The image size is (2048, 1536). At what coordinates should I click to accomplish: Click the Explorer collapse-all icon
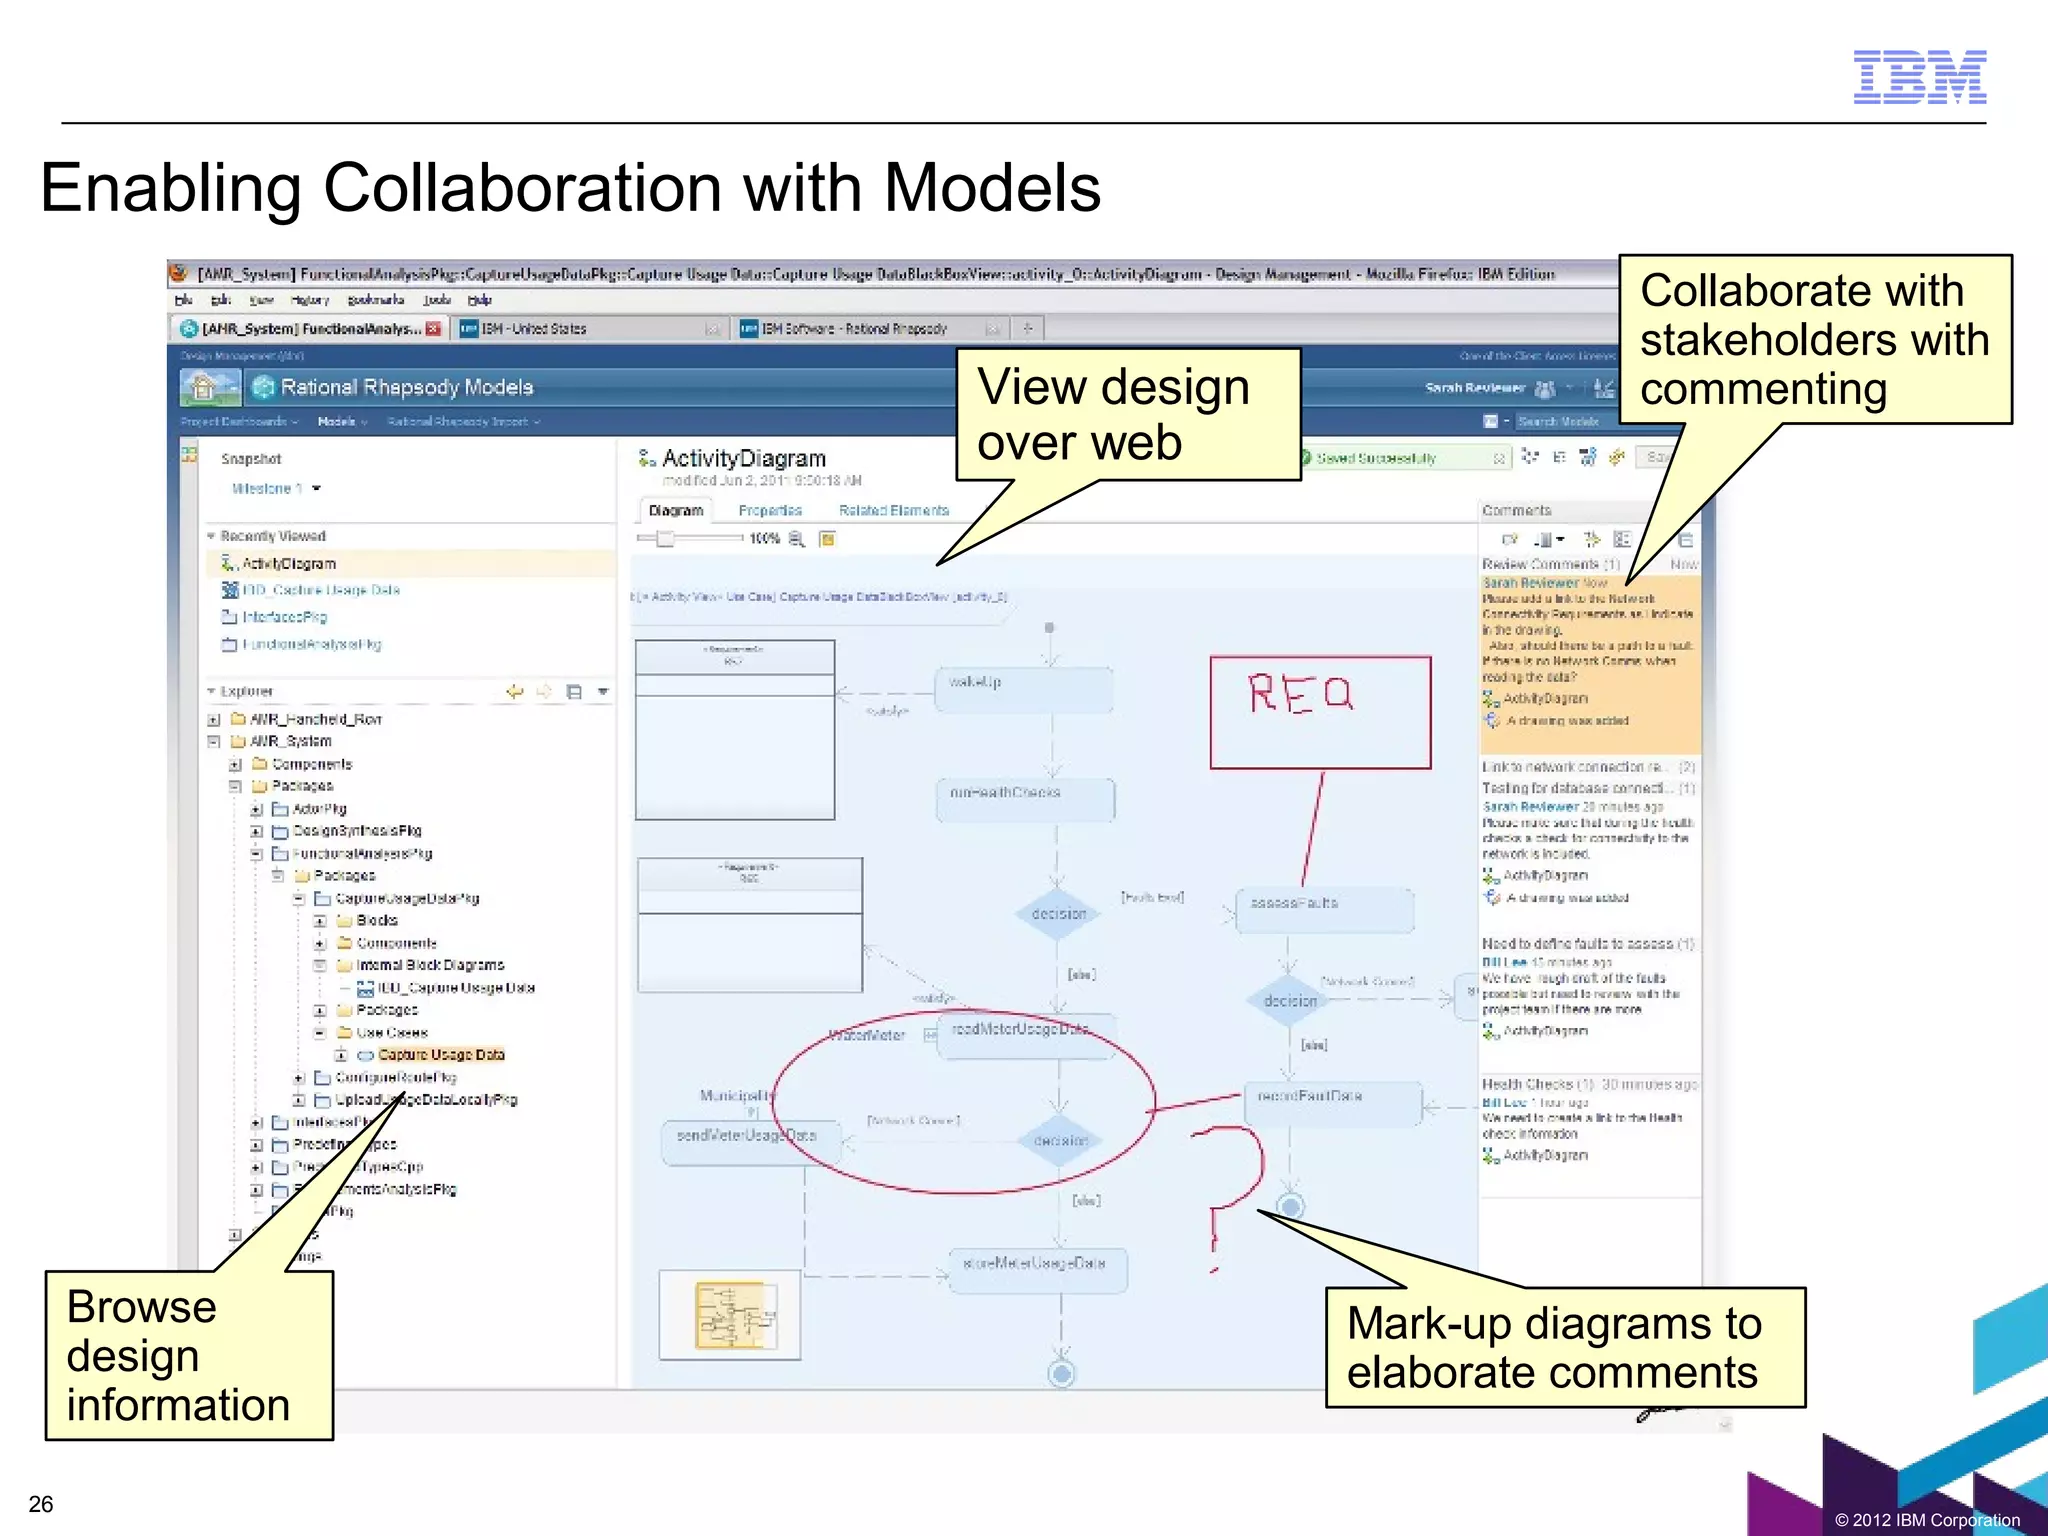pos(574,691)
